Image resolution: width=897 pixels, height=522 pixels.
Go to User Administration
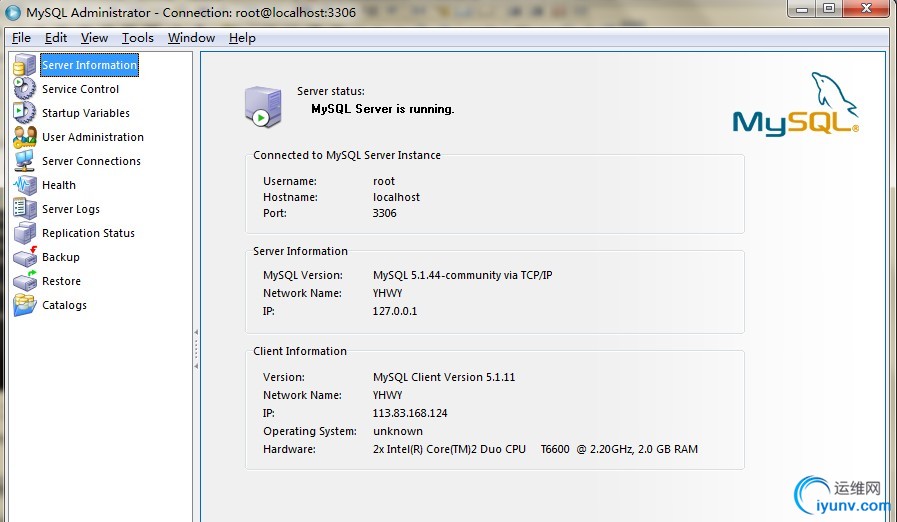click(x=93, y=137)
